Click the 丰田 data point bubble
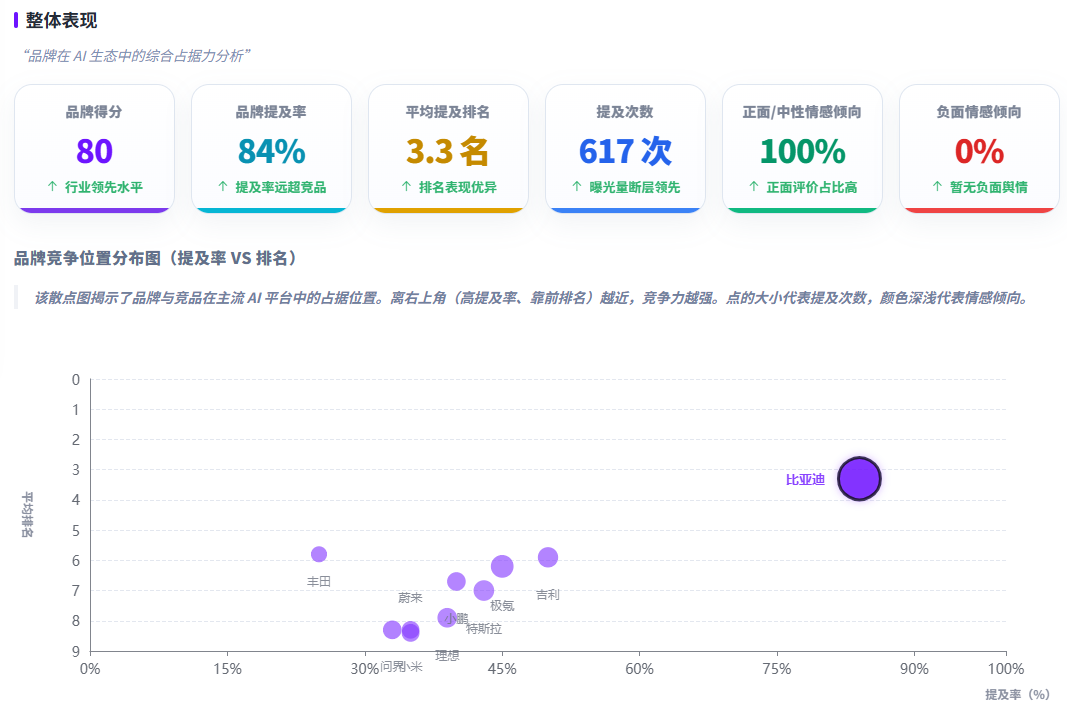The image size is (1067, 710). tap(318, 554)
